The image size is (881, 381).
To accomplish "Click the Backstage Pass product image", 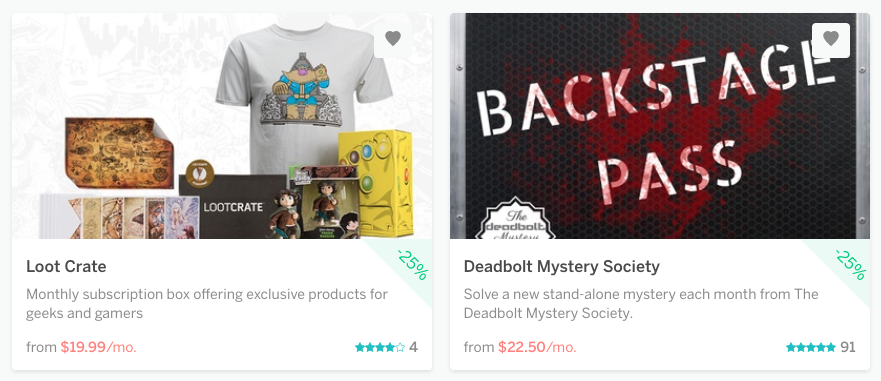I will (x=660, y=126).
